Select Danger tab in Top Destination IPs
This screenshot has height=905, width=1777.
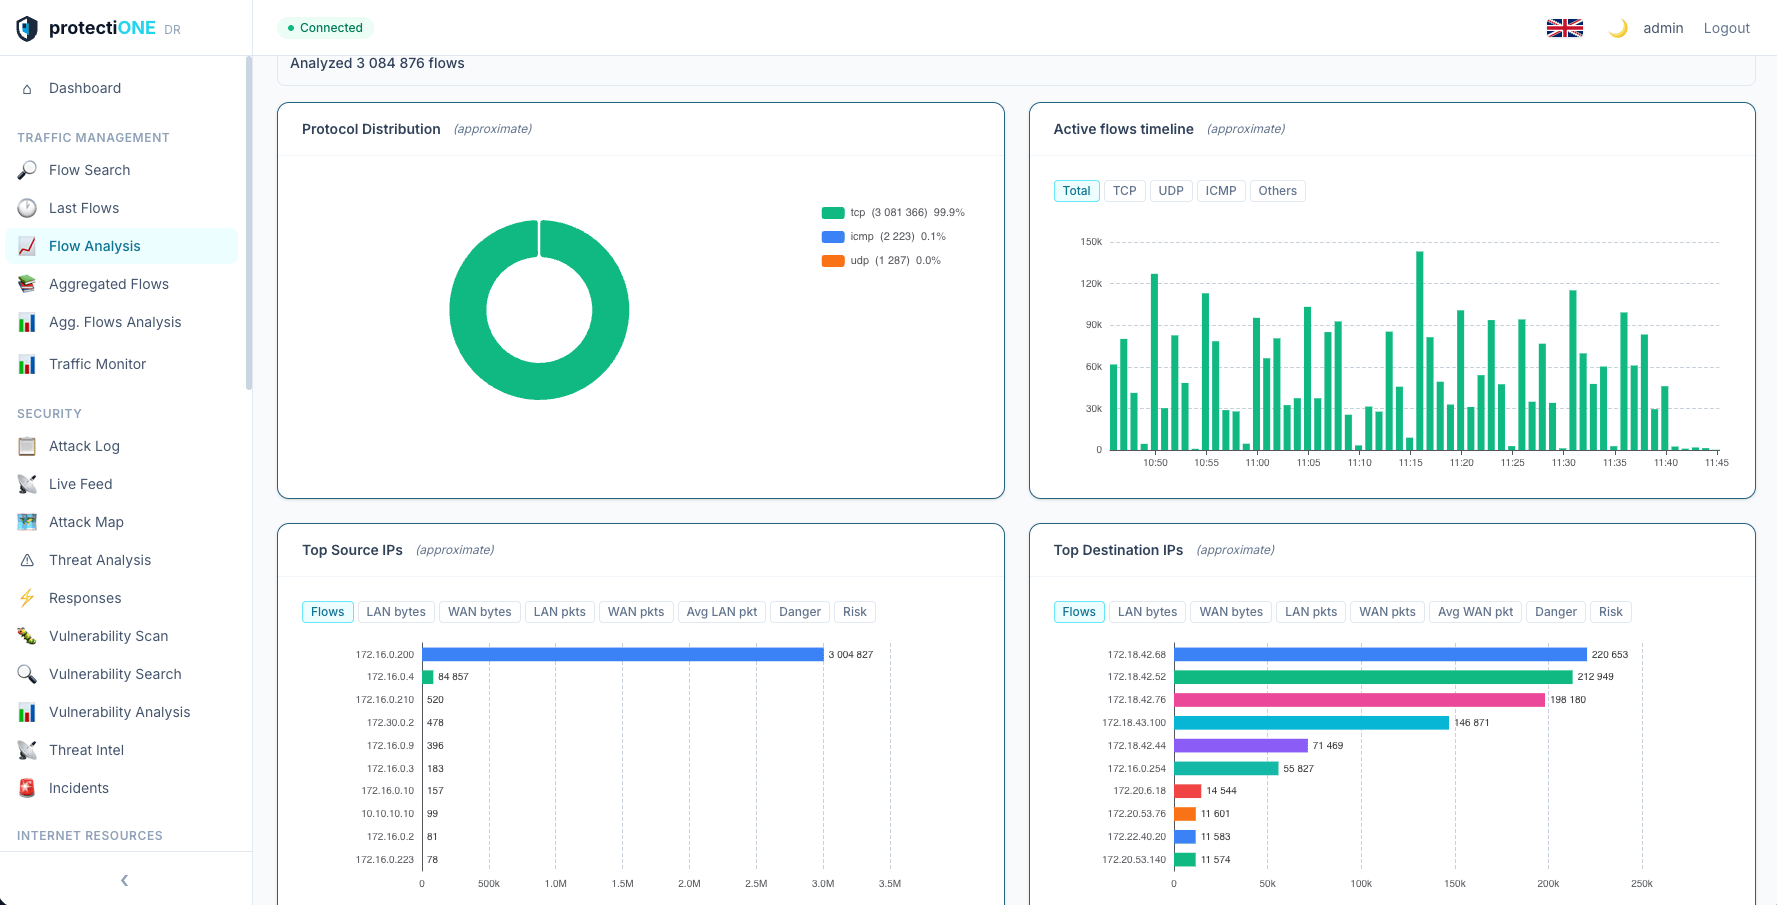[1556, 612]
